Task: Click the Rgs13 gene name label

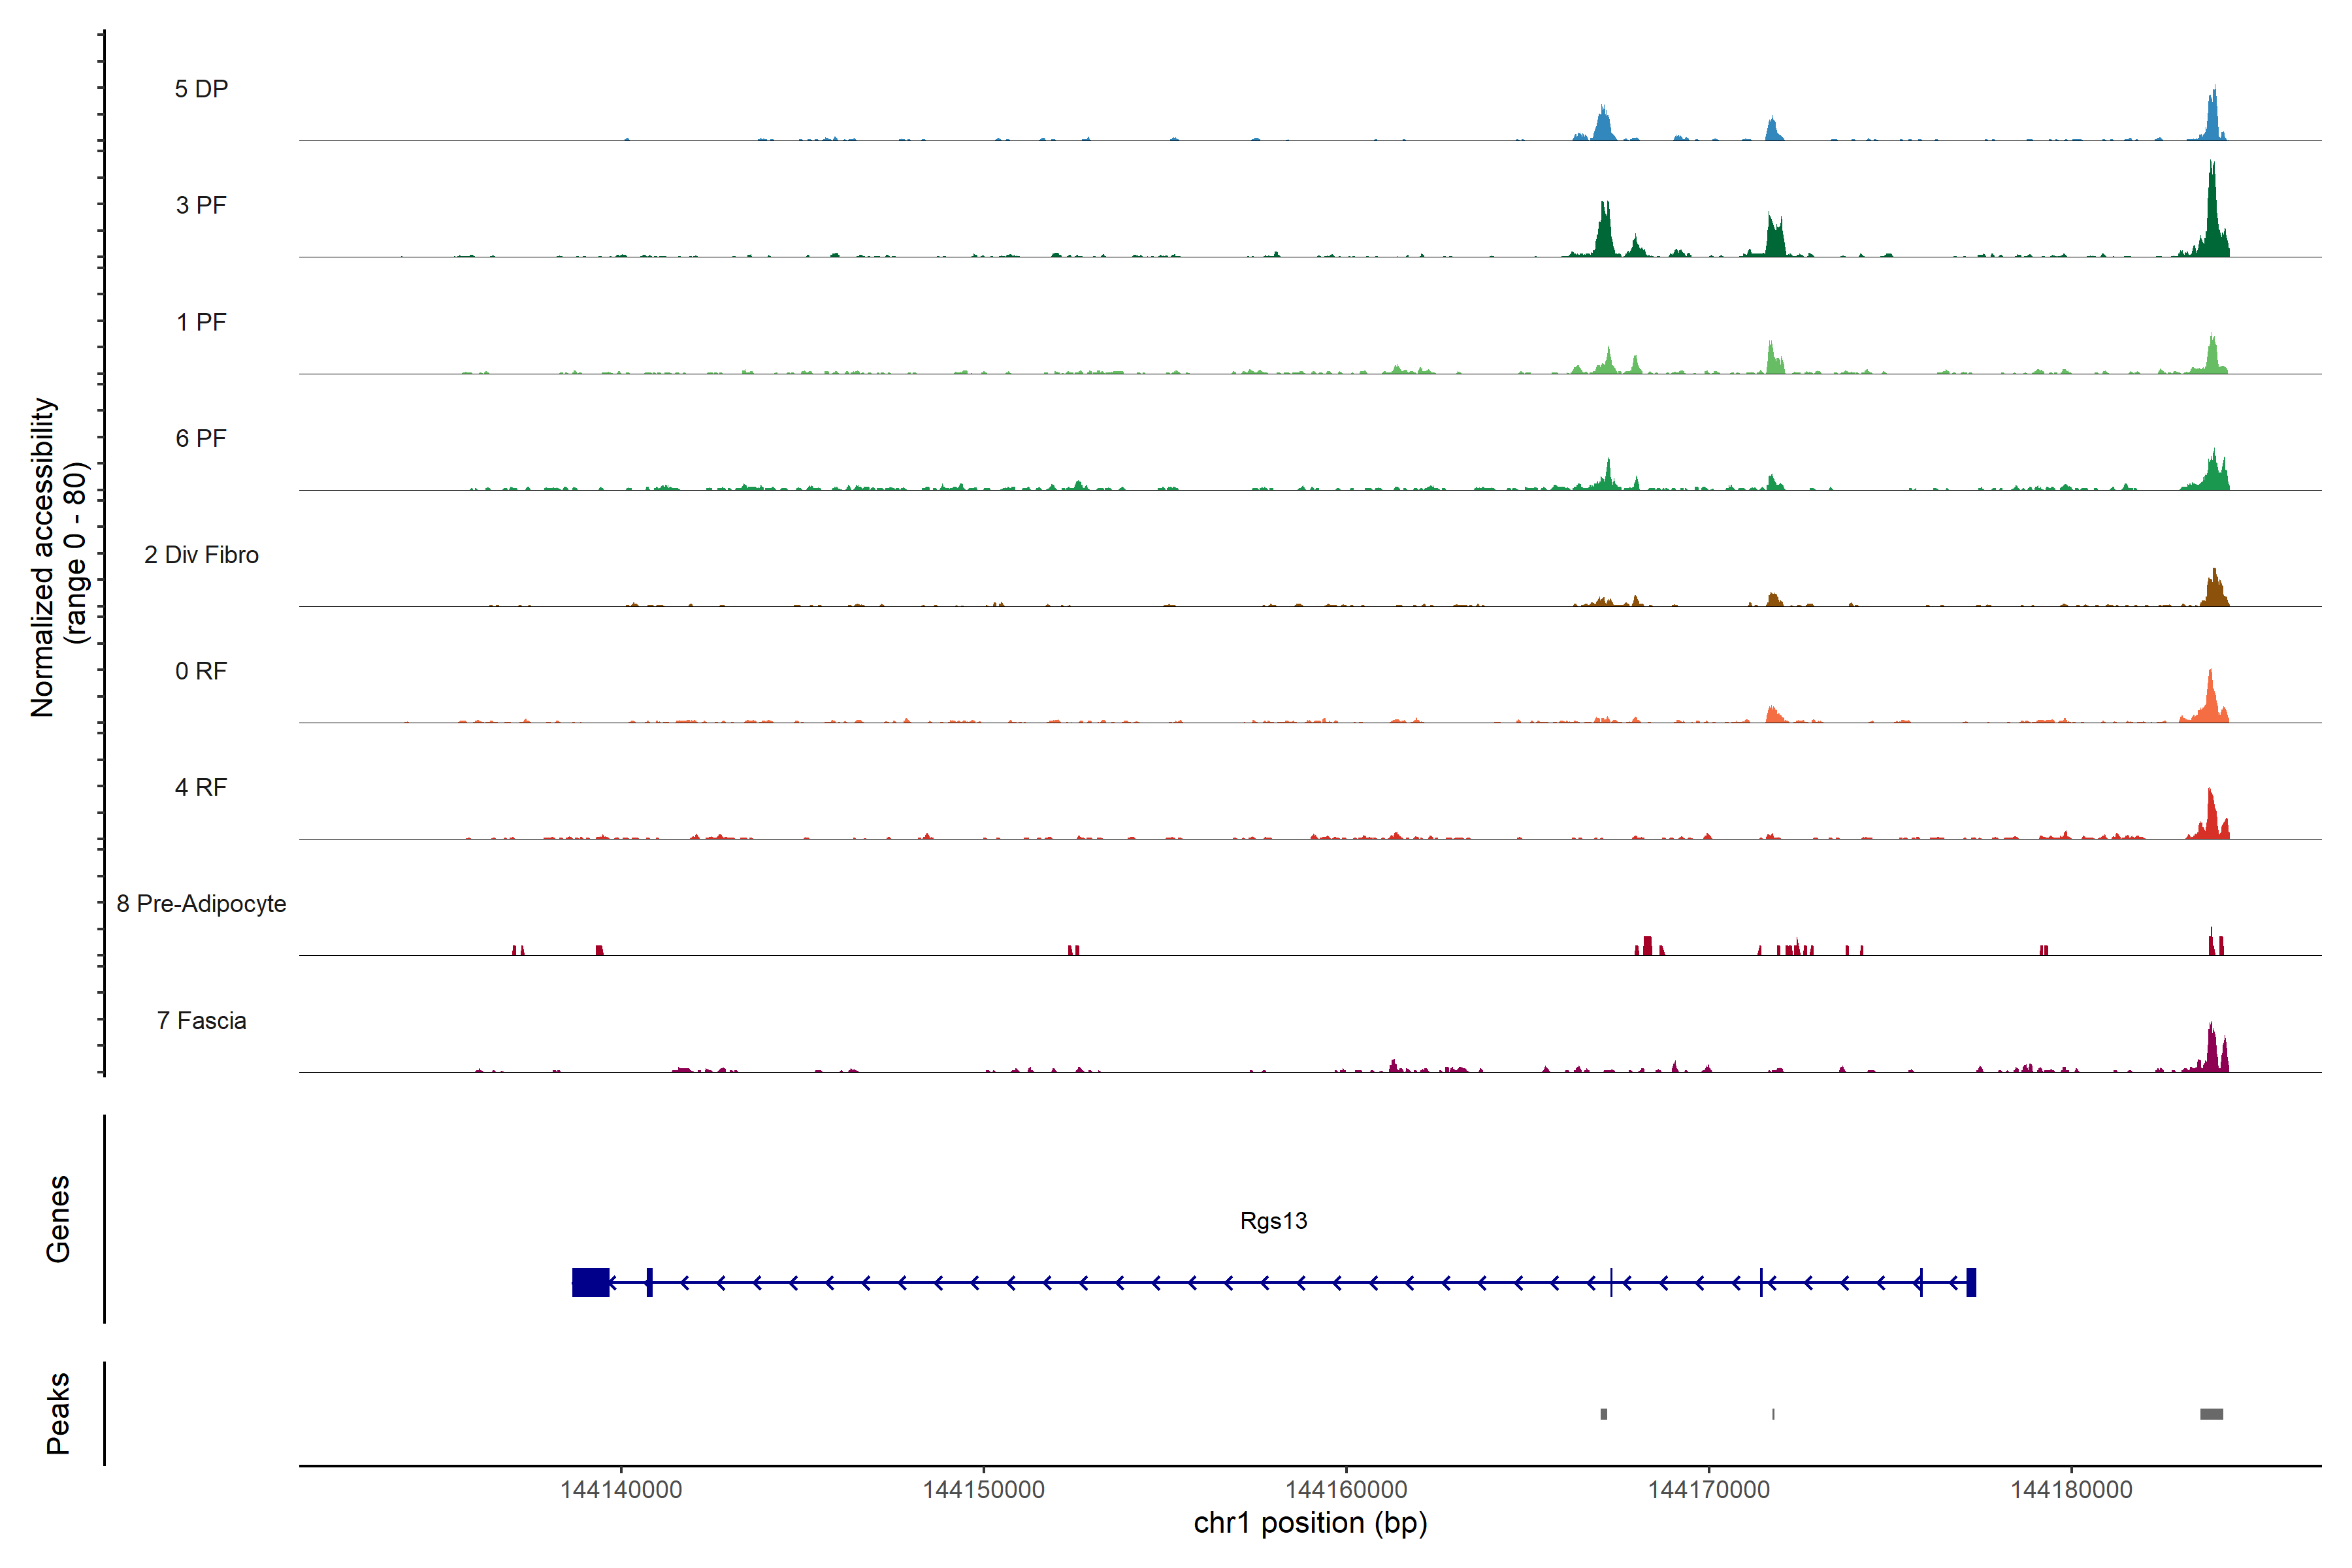Action: point(1273,1221)
